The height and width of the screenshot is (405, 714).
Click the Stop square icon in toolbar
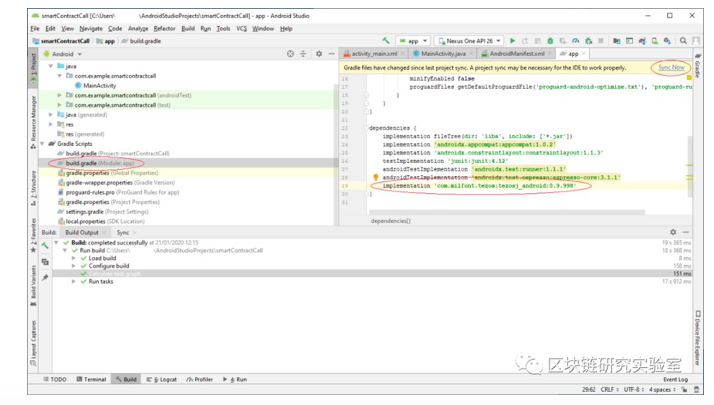(x=601, y=41)
